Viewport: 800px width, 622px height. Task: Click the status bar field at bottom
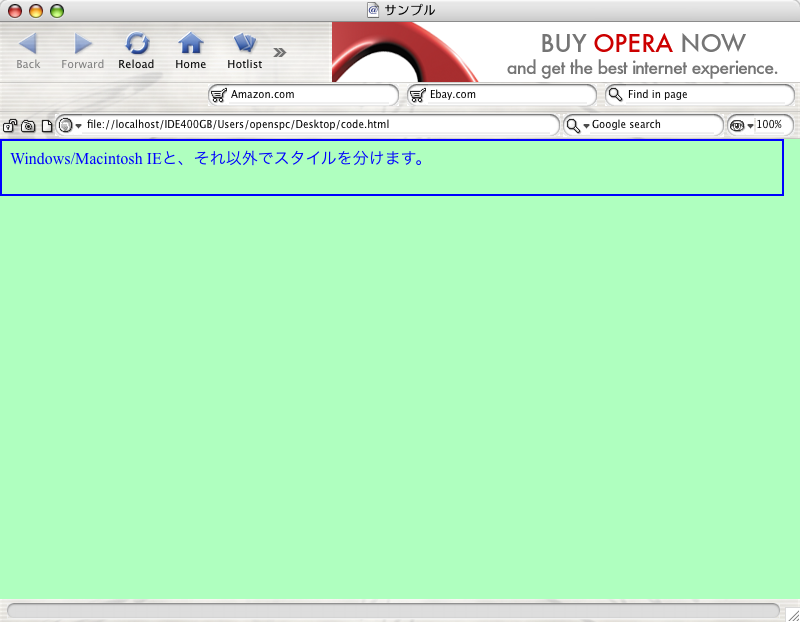(393, 610)
